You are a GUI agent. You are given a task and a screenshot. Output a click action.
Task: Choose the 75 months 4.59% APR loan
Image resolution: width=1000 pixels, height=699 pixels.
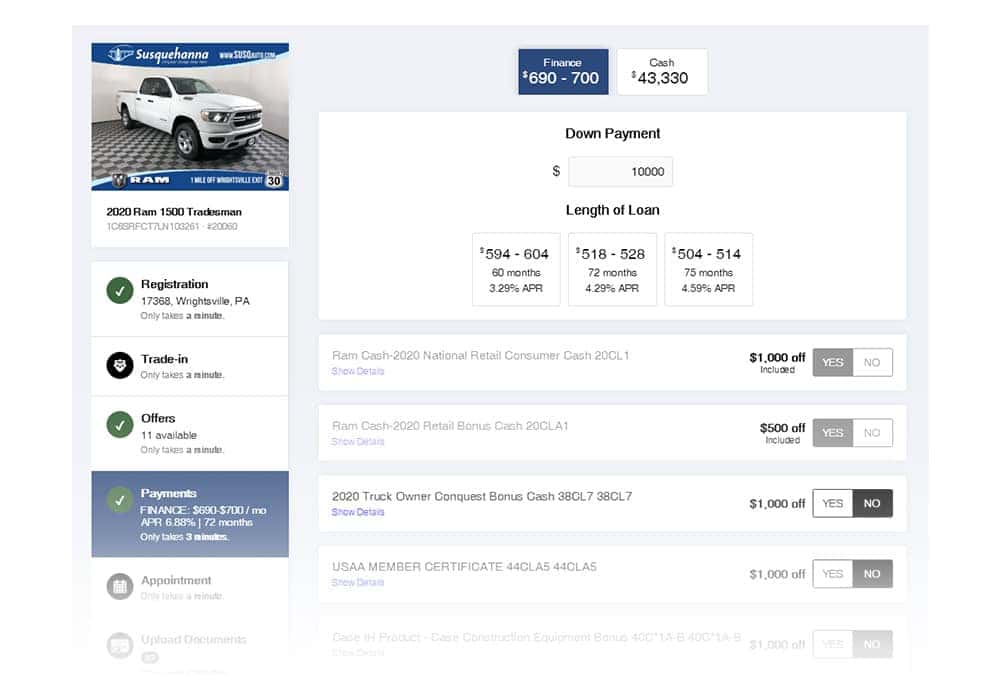click(709, 269)
